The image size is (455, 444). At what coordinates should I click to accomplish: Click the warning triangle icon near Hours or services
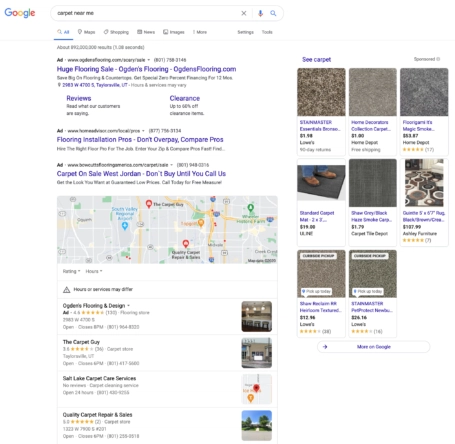(x=66, y=290)
